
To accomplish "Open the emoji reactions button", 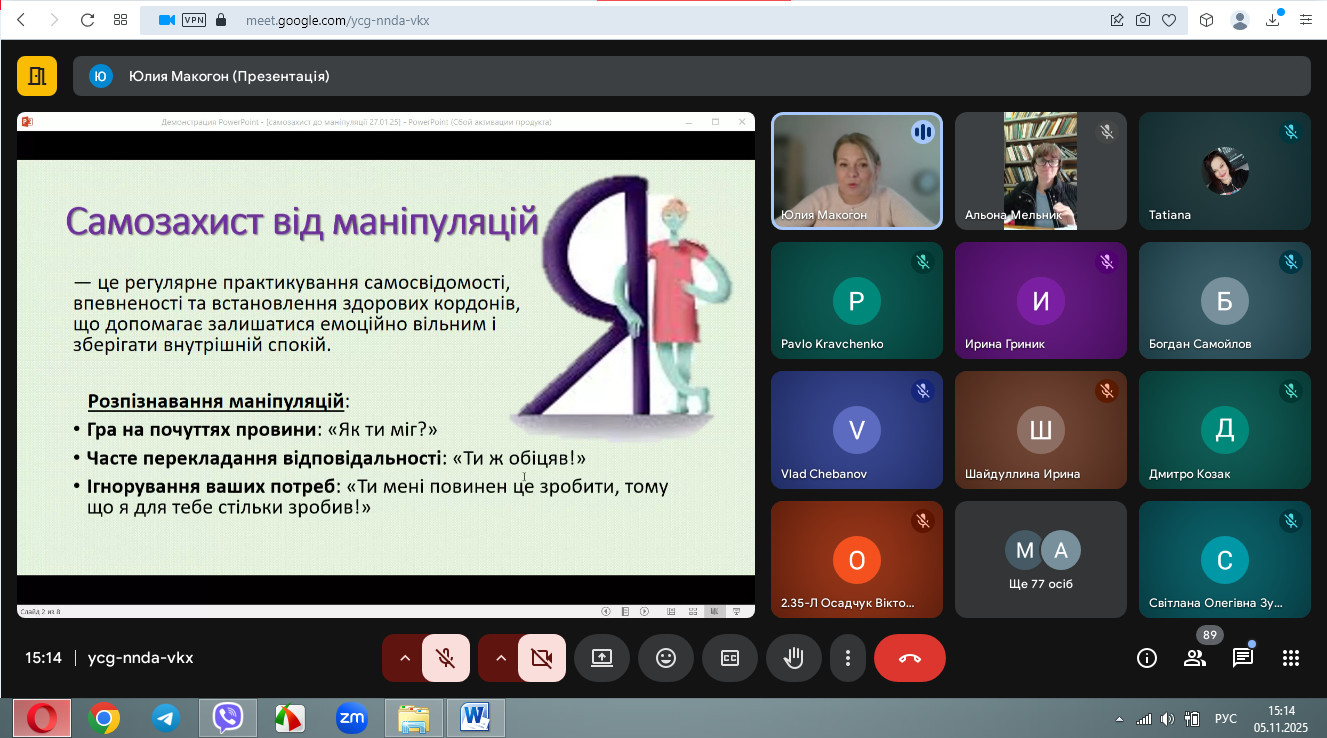I will point(666,658).
